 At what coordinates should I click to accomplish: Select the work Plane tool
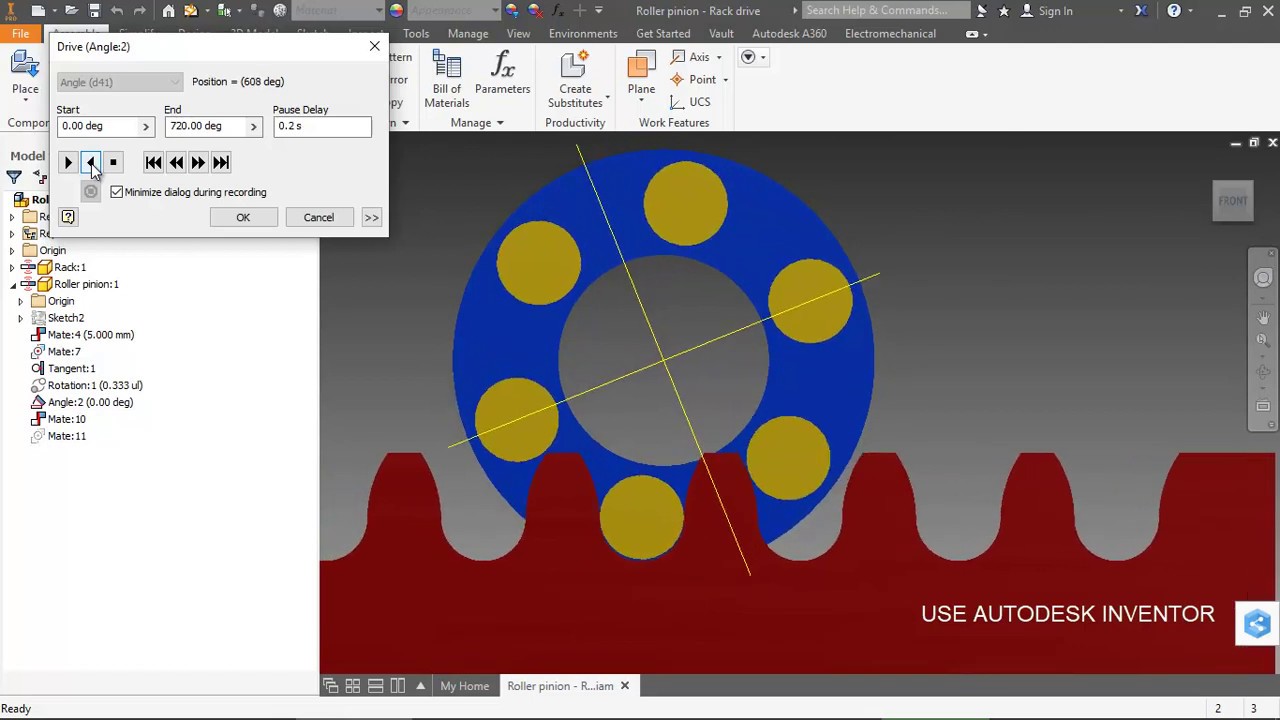coord(641,76)
